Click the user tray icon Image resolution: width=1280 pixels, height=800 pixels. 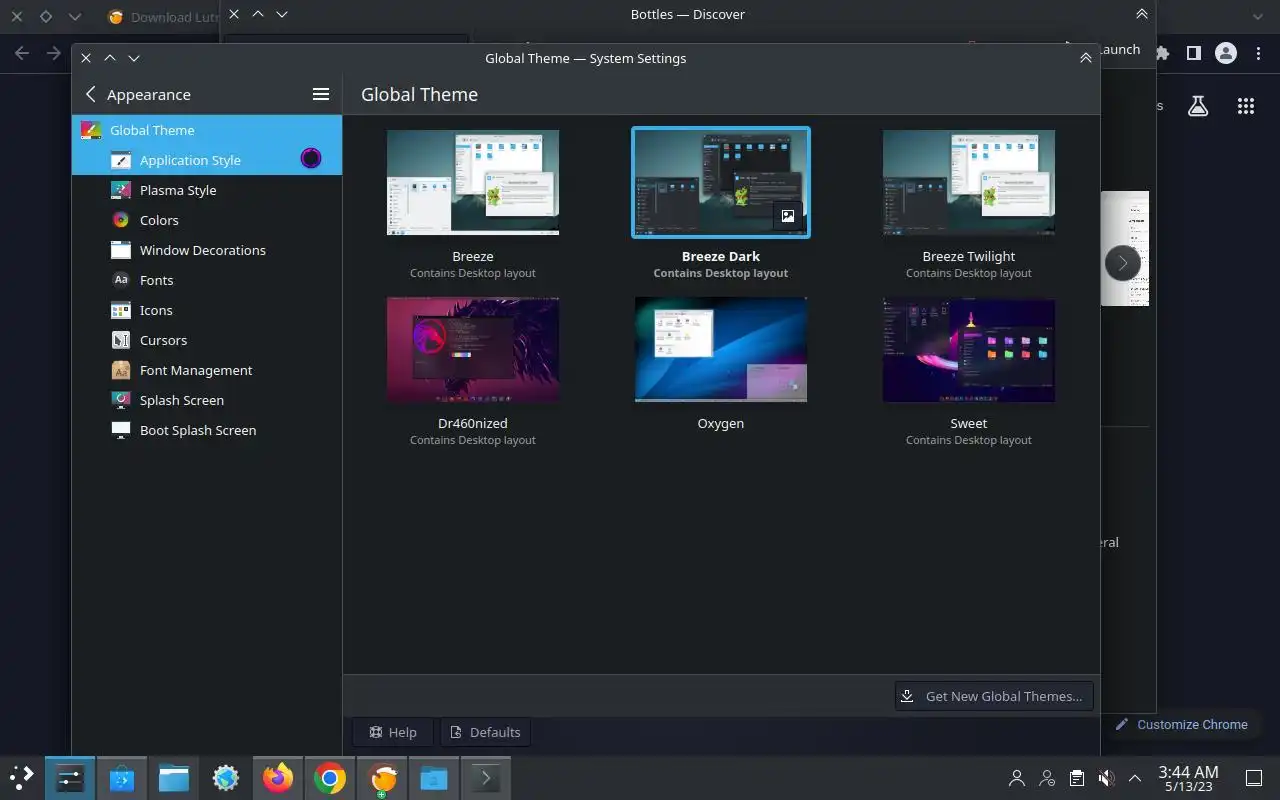click(x=1017, y=778)
